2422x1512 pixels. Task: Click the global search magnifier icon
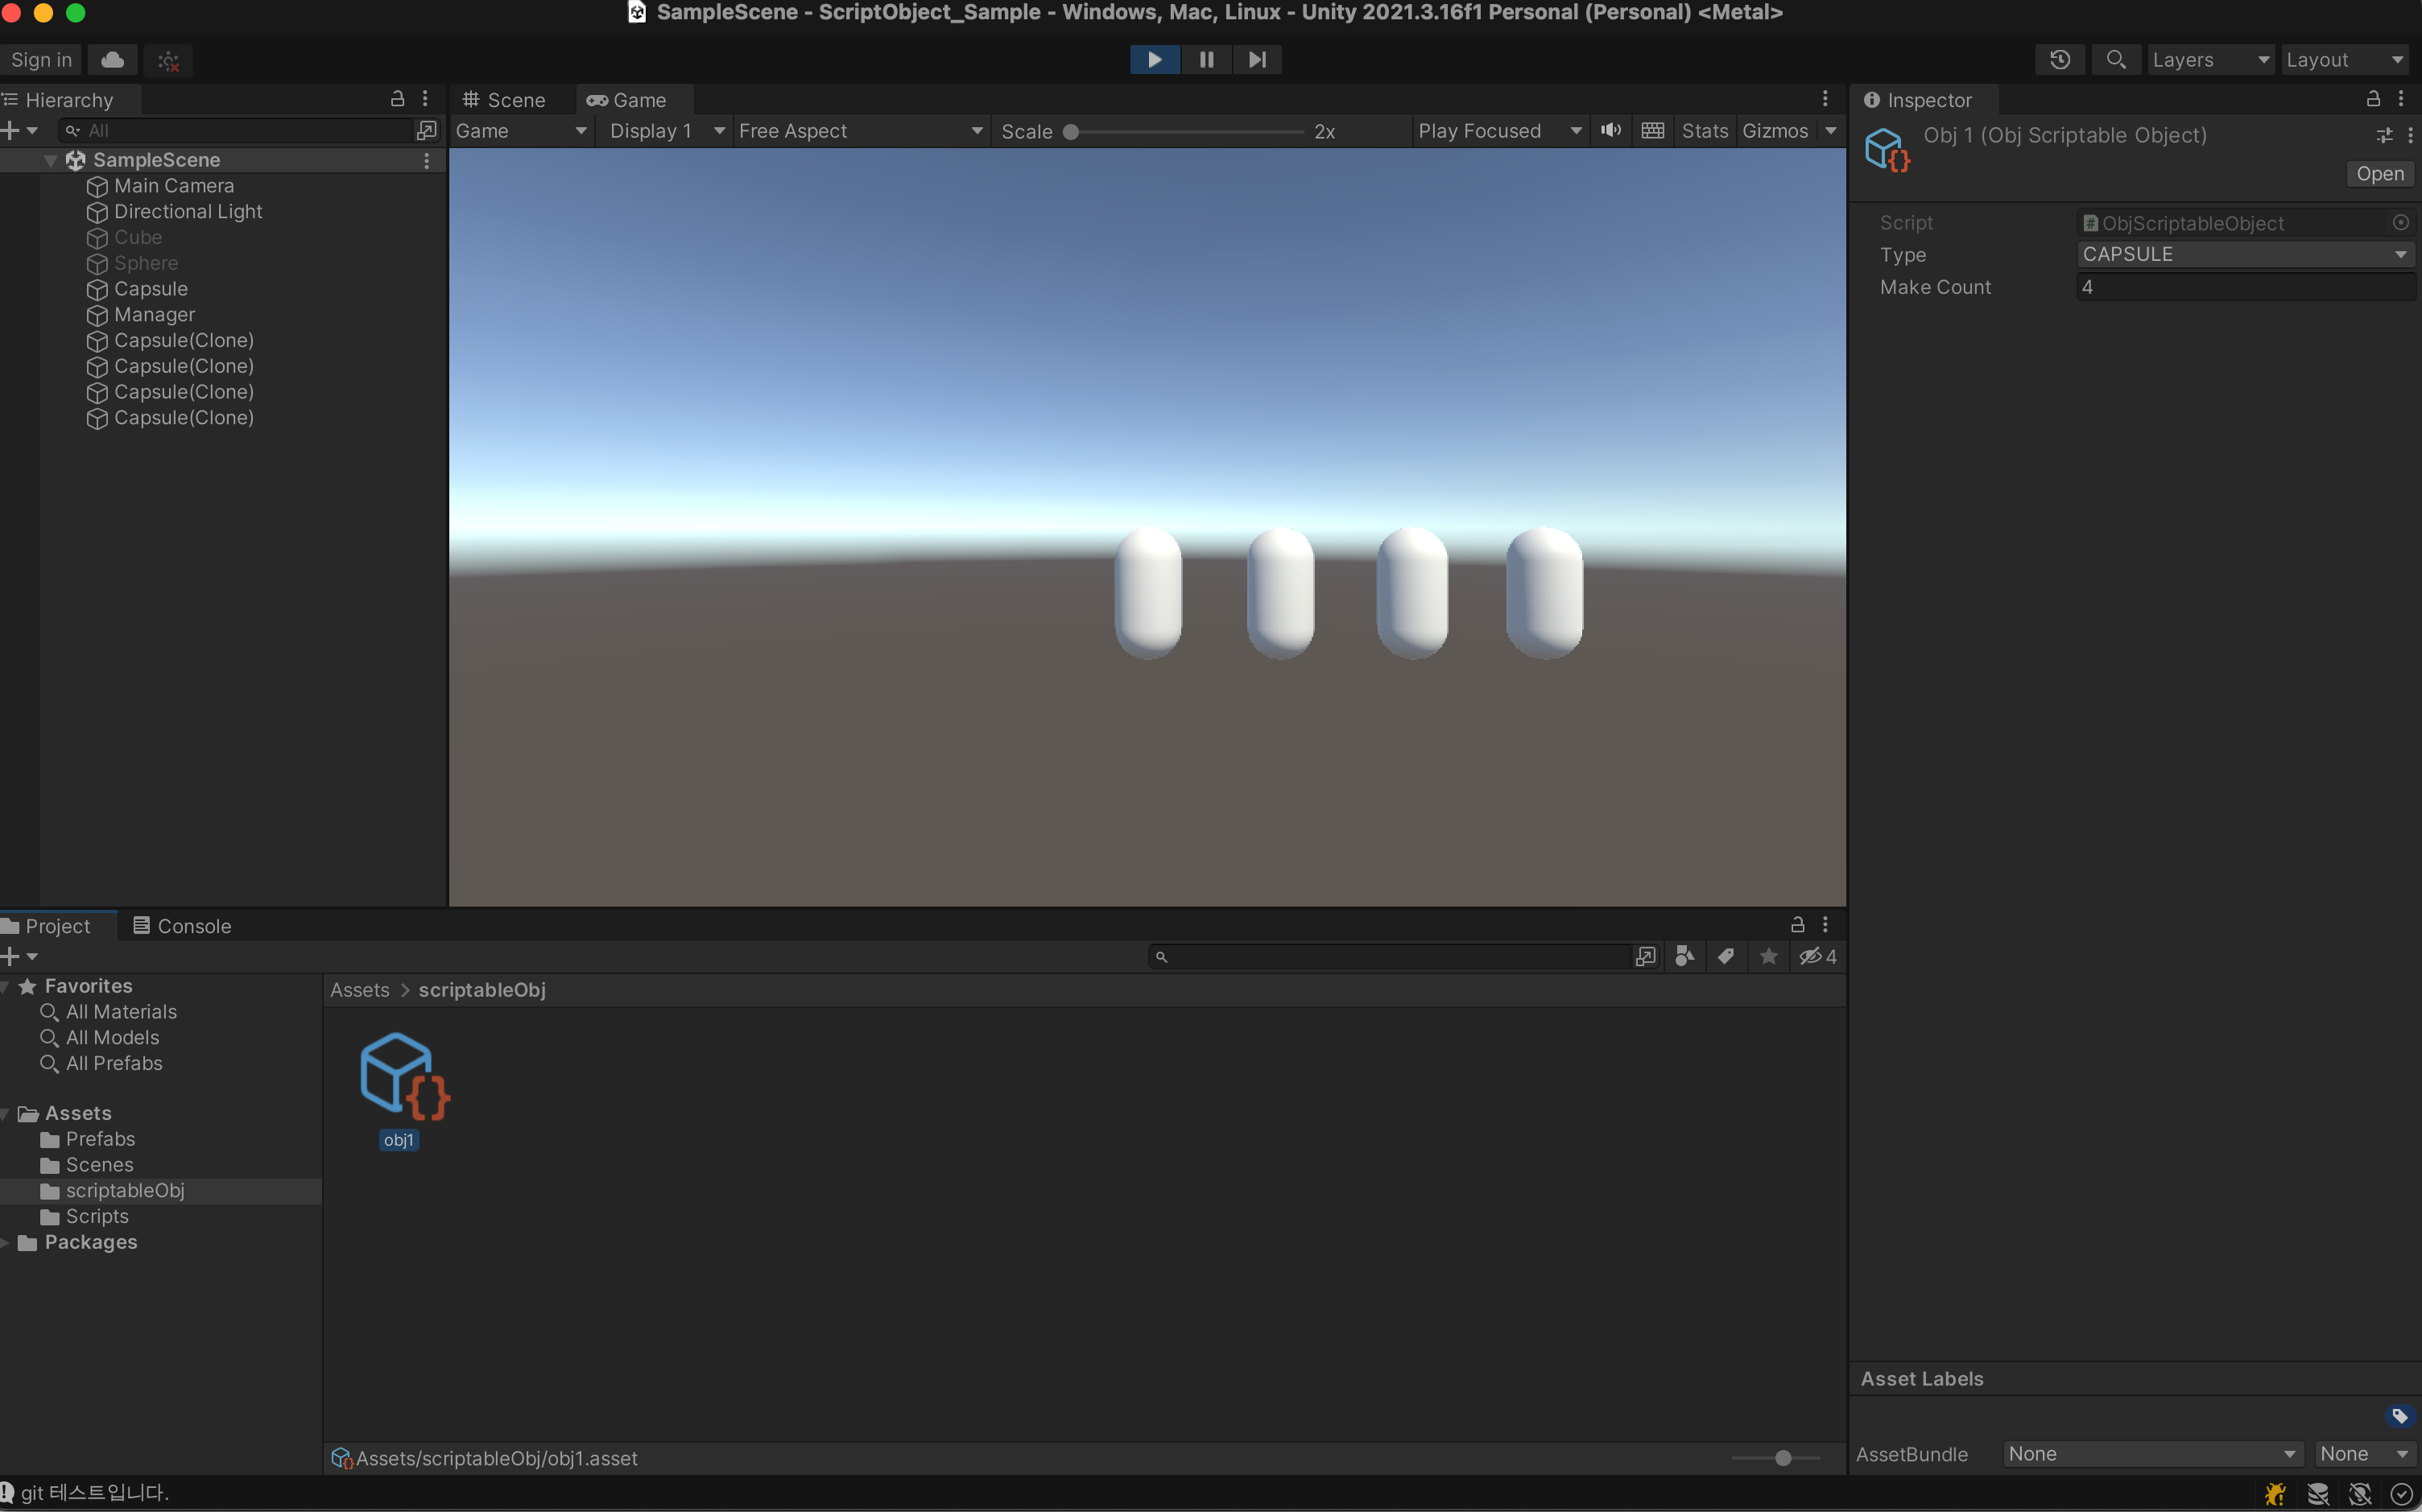click(x=2115, y=60)
